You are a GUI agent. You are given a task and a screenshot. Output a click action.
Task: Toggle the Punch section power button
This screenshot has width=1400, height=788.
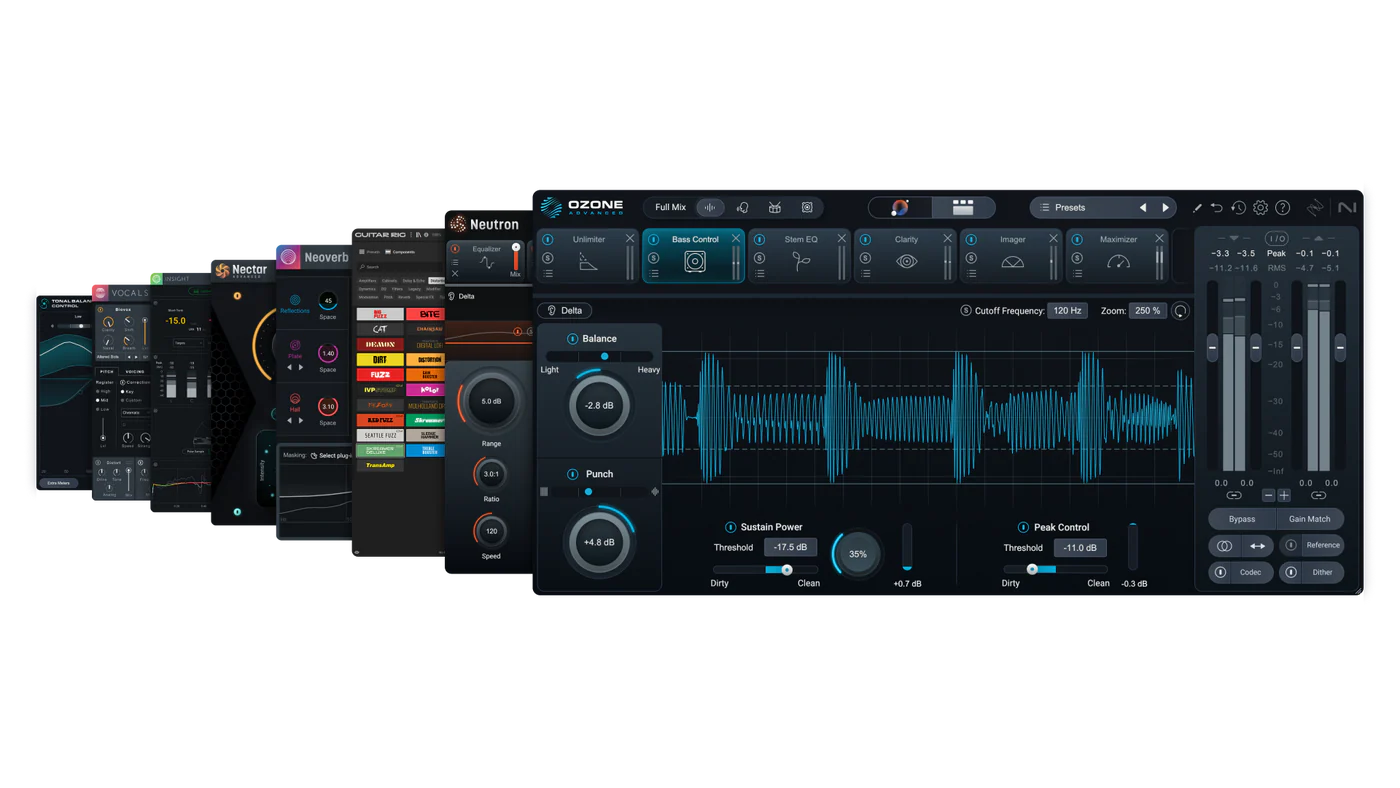pos(573,474)
